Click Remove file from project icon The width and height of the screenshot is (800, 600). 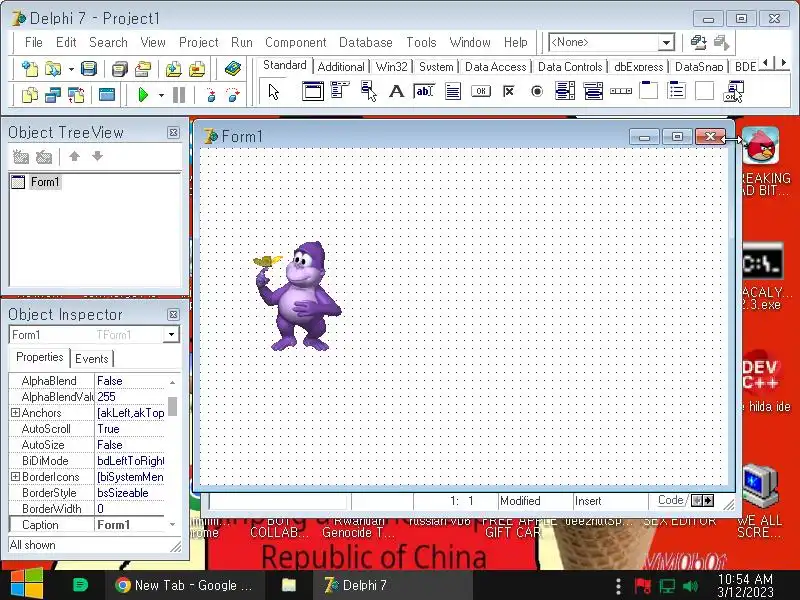coord(197,68)
